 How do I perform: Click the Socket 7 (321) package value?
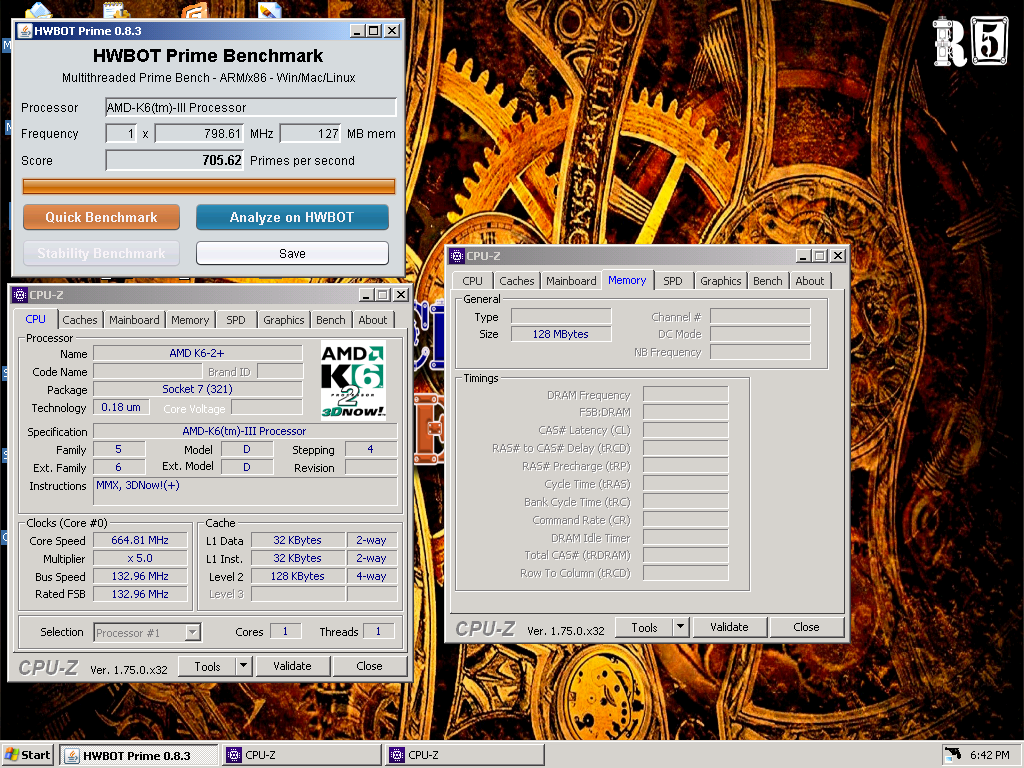[197, 389]
